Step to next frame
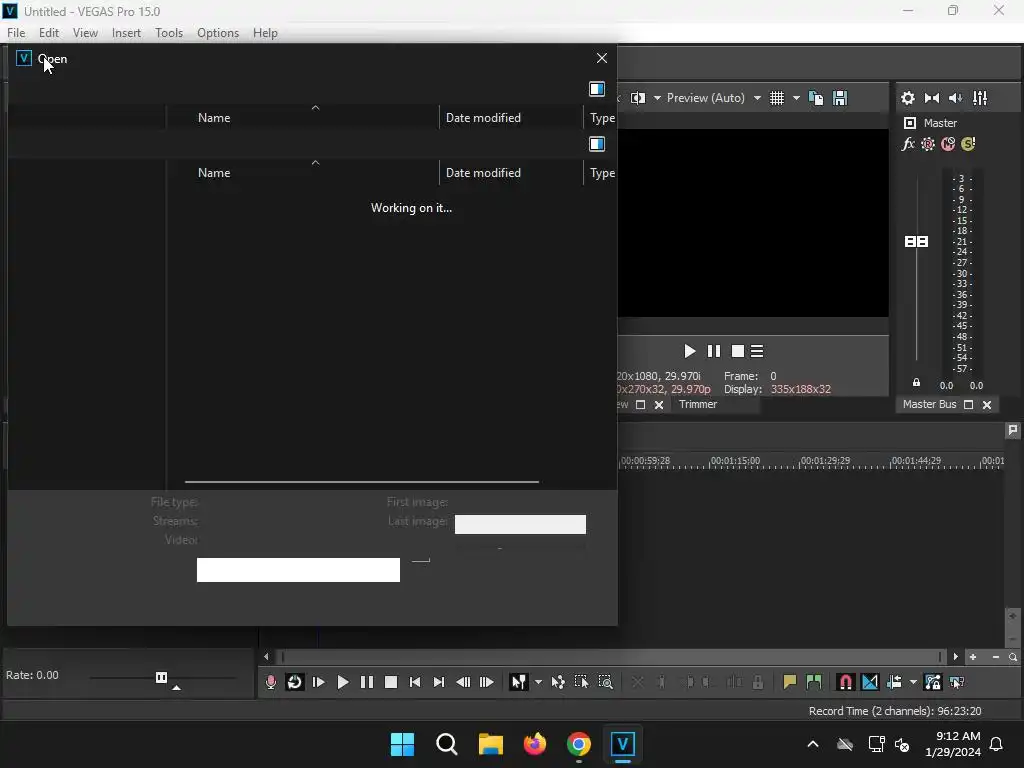The height and width of the screenshot is (768, 1024). [x=487, y=682]
